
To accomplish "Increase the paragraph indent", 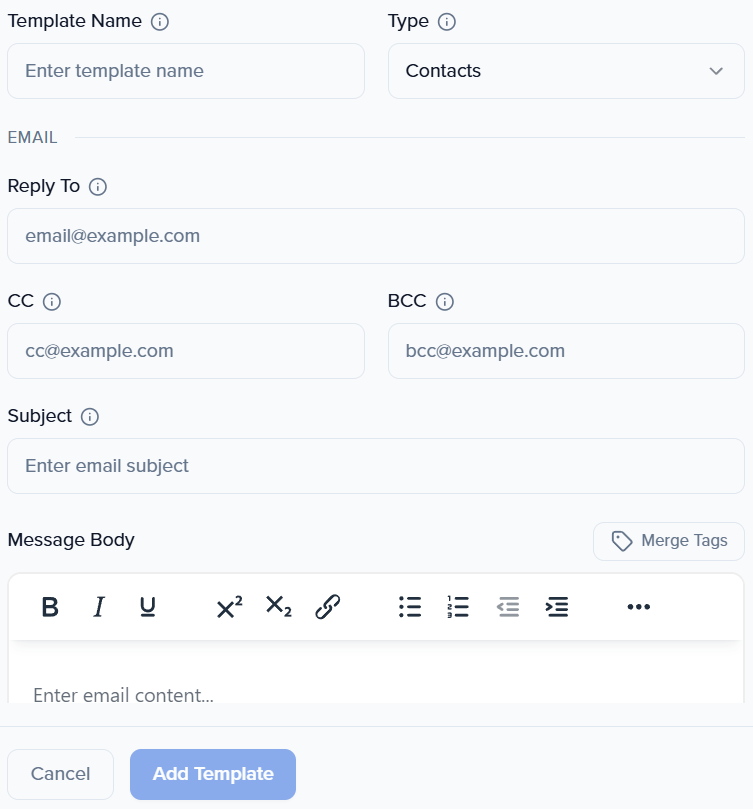I will click(x=557, y=606).
